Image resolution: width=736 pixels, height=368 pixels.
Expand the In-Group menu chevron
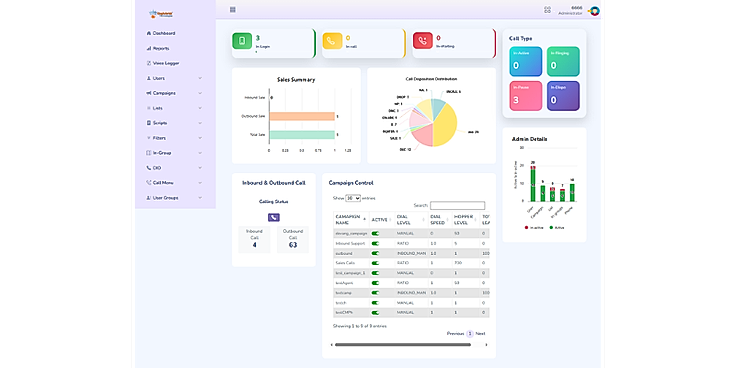click(200, 153)
